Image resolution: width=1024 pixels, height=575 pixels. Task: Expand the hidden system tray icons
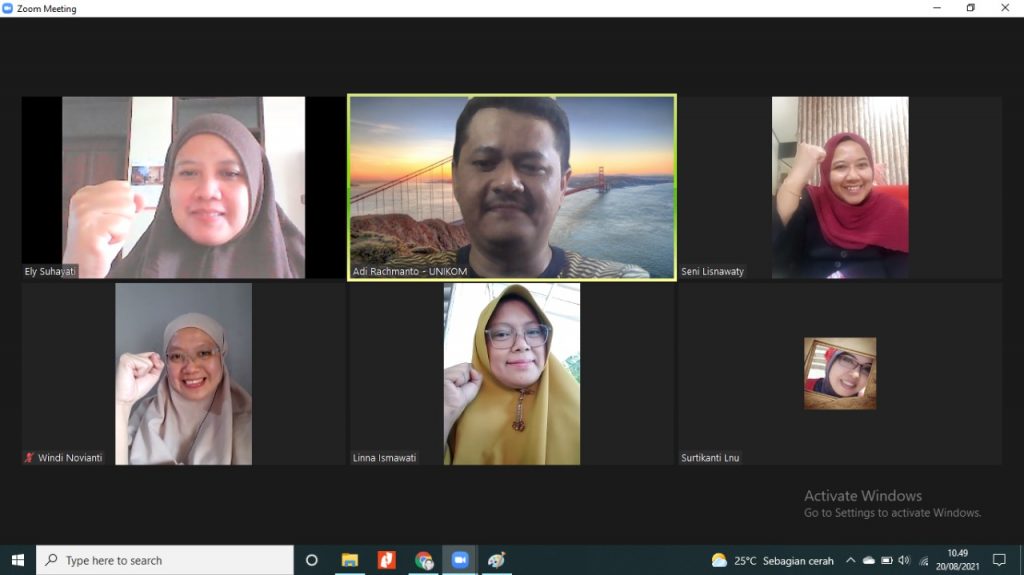pyautogui.click(x=850, y=560)
